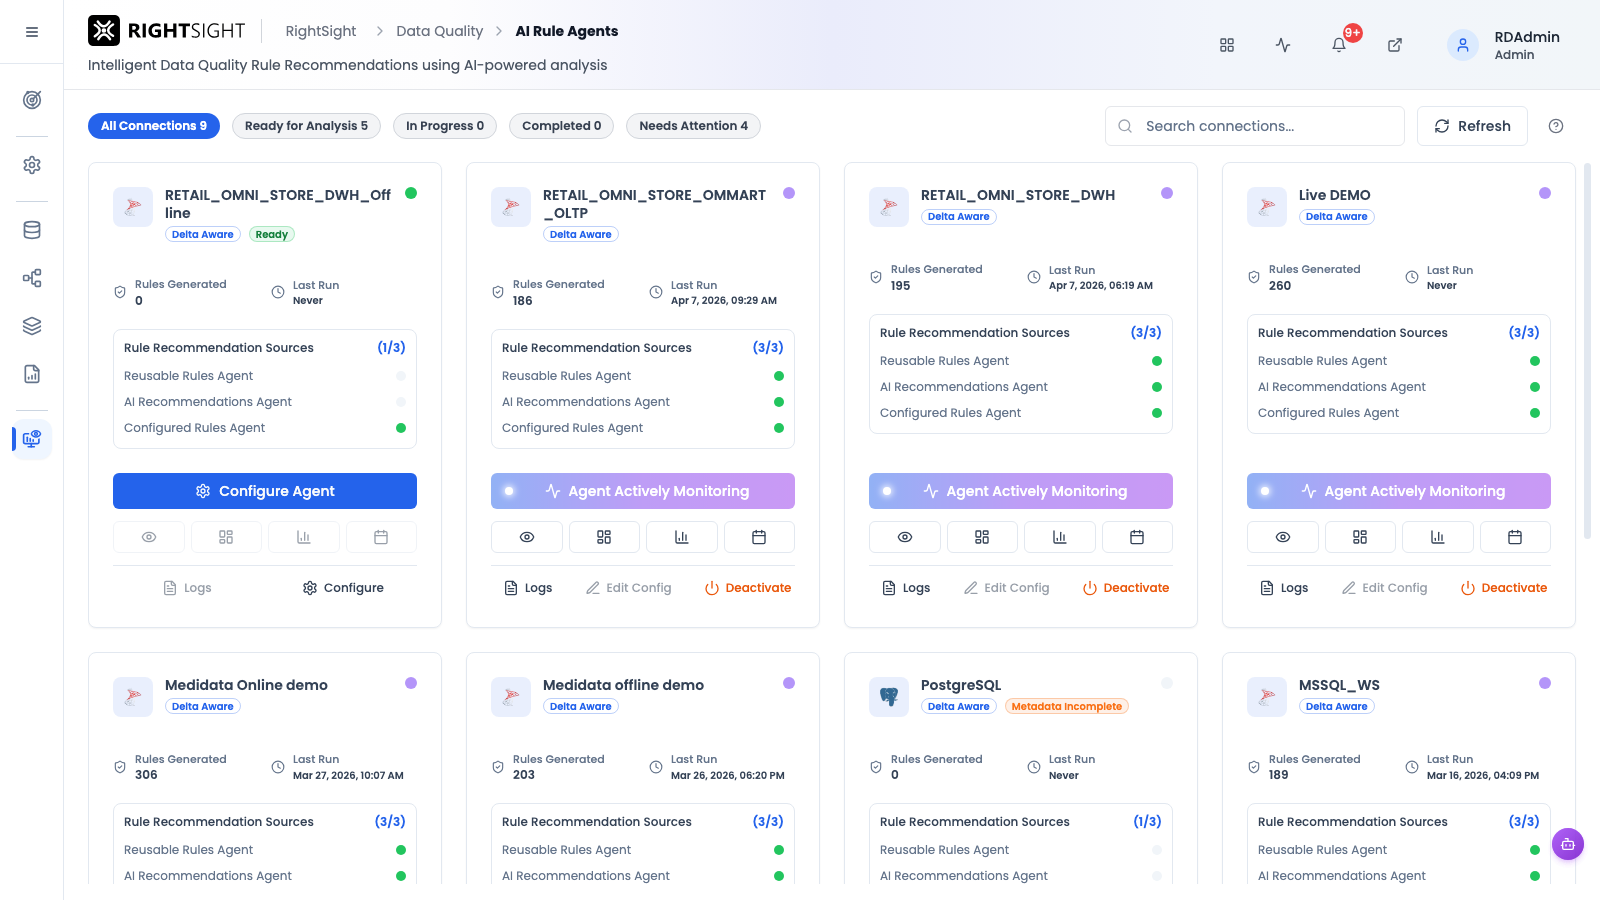1600x900 pixels.
Task: Open the RDAdmin user avatar
Action: (x=1463, y=45)
